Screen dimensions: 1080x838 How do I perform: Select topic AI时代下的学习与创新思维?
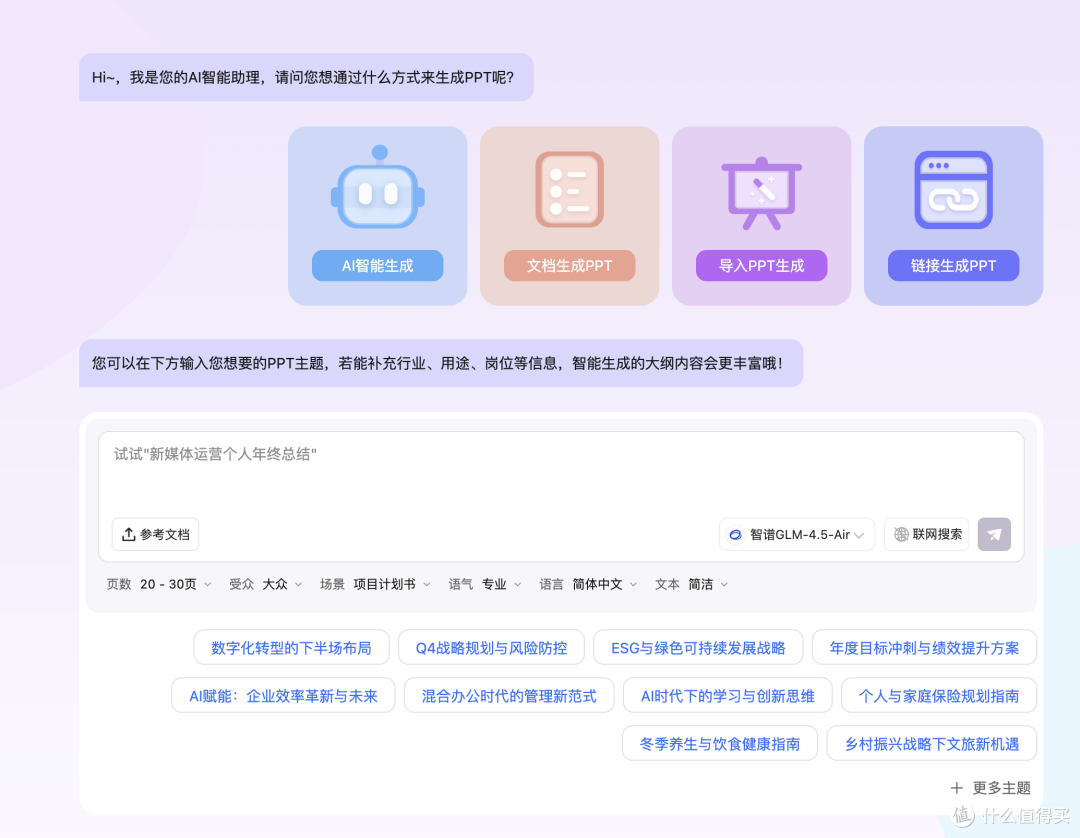click(x=727, y=695)
